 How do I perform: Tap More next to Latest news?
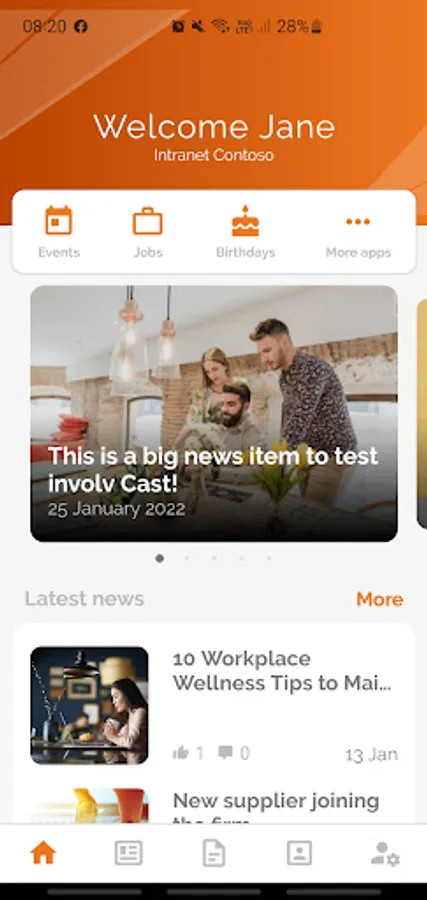tap(379, 599)
